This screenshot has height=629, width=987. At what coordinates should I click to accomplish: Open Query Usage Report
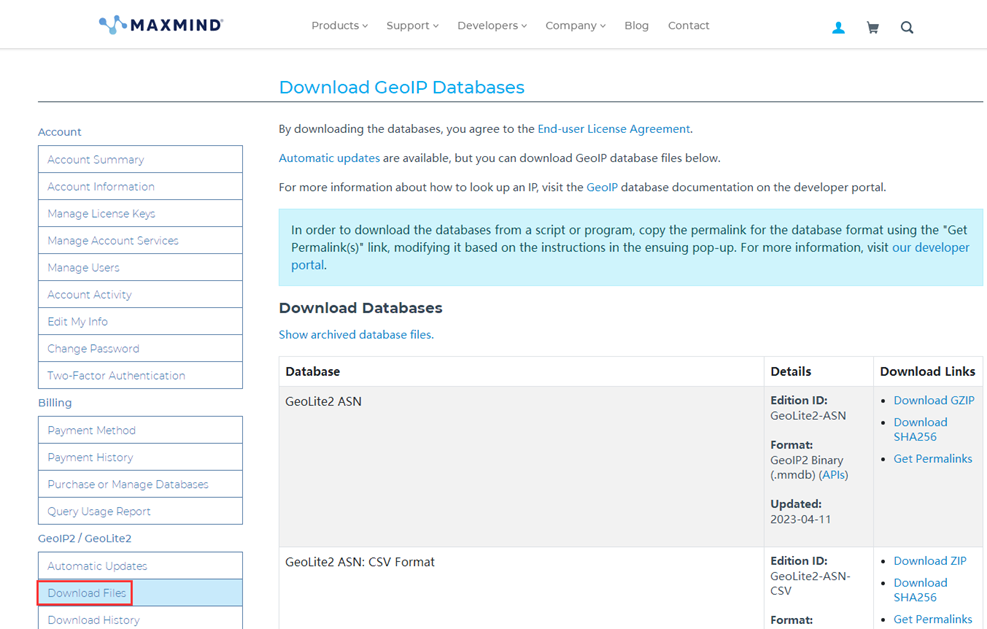click(x=140, y=511)
